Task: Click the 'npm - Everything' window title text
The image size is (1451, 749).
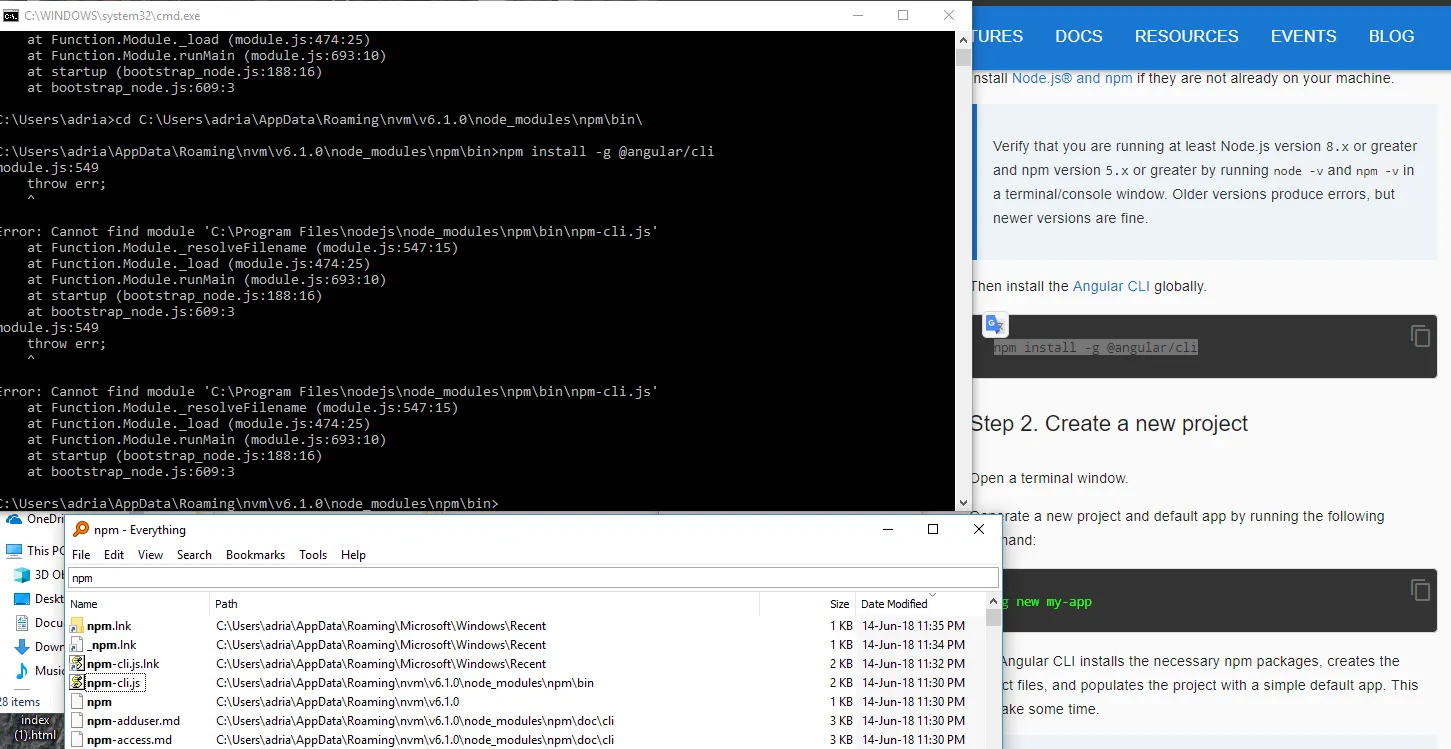Action: [140, 530]
